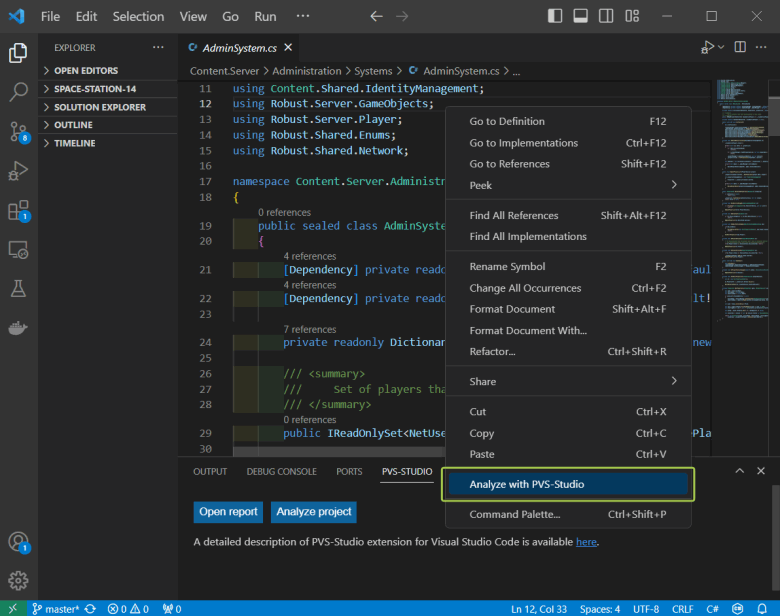Toggle the bottom panel layout button
This screenshot has height=616, width=780.
click(x=581, y=17)
